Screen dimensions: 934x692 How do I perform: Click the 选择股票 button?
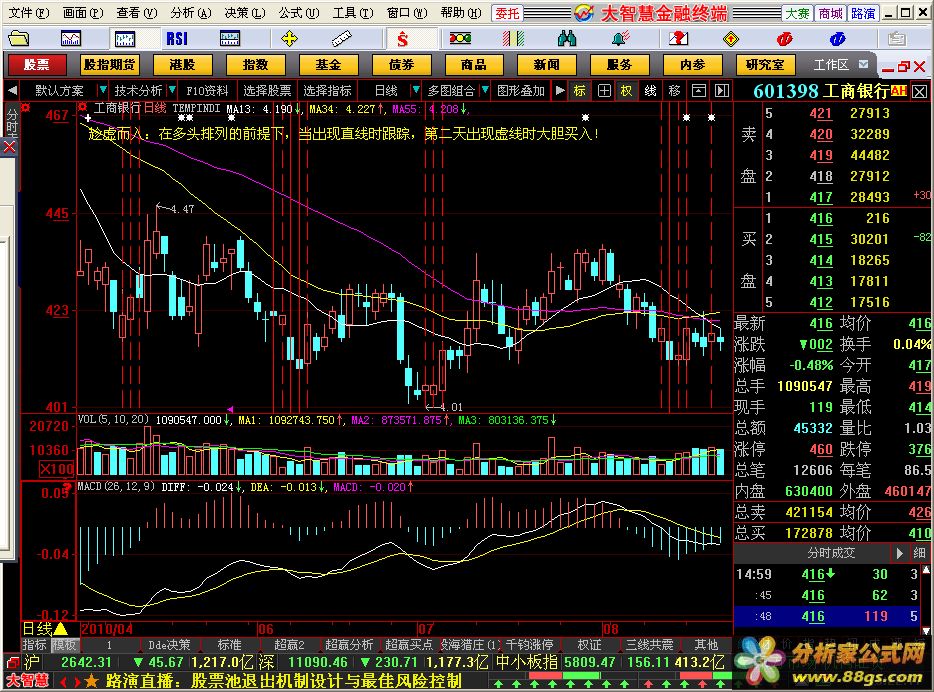pos(267,91)
